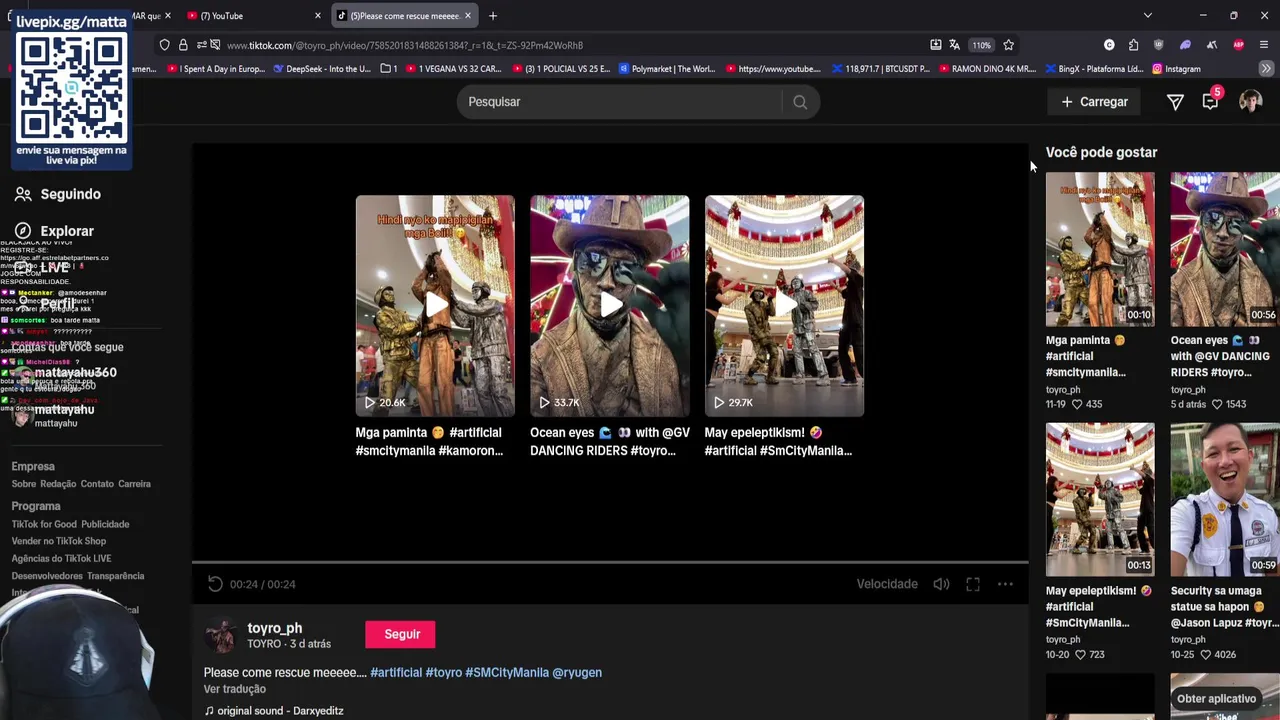Click the #toyro hashtag in the caption
Viewport: 1280px width, 720px height.
click(x=443, y=673)
